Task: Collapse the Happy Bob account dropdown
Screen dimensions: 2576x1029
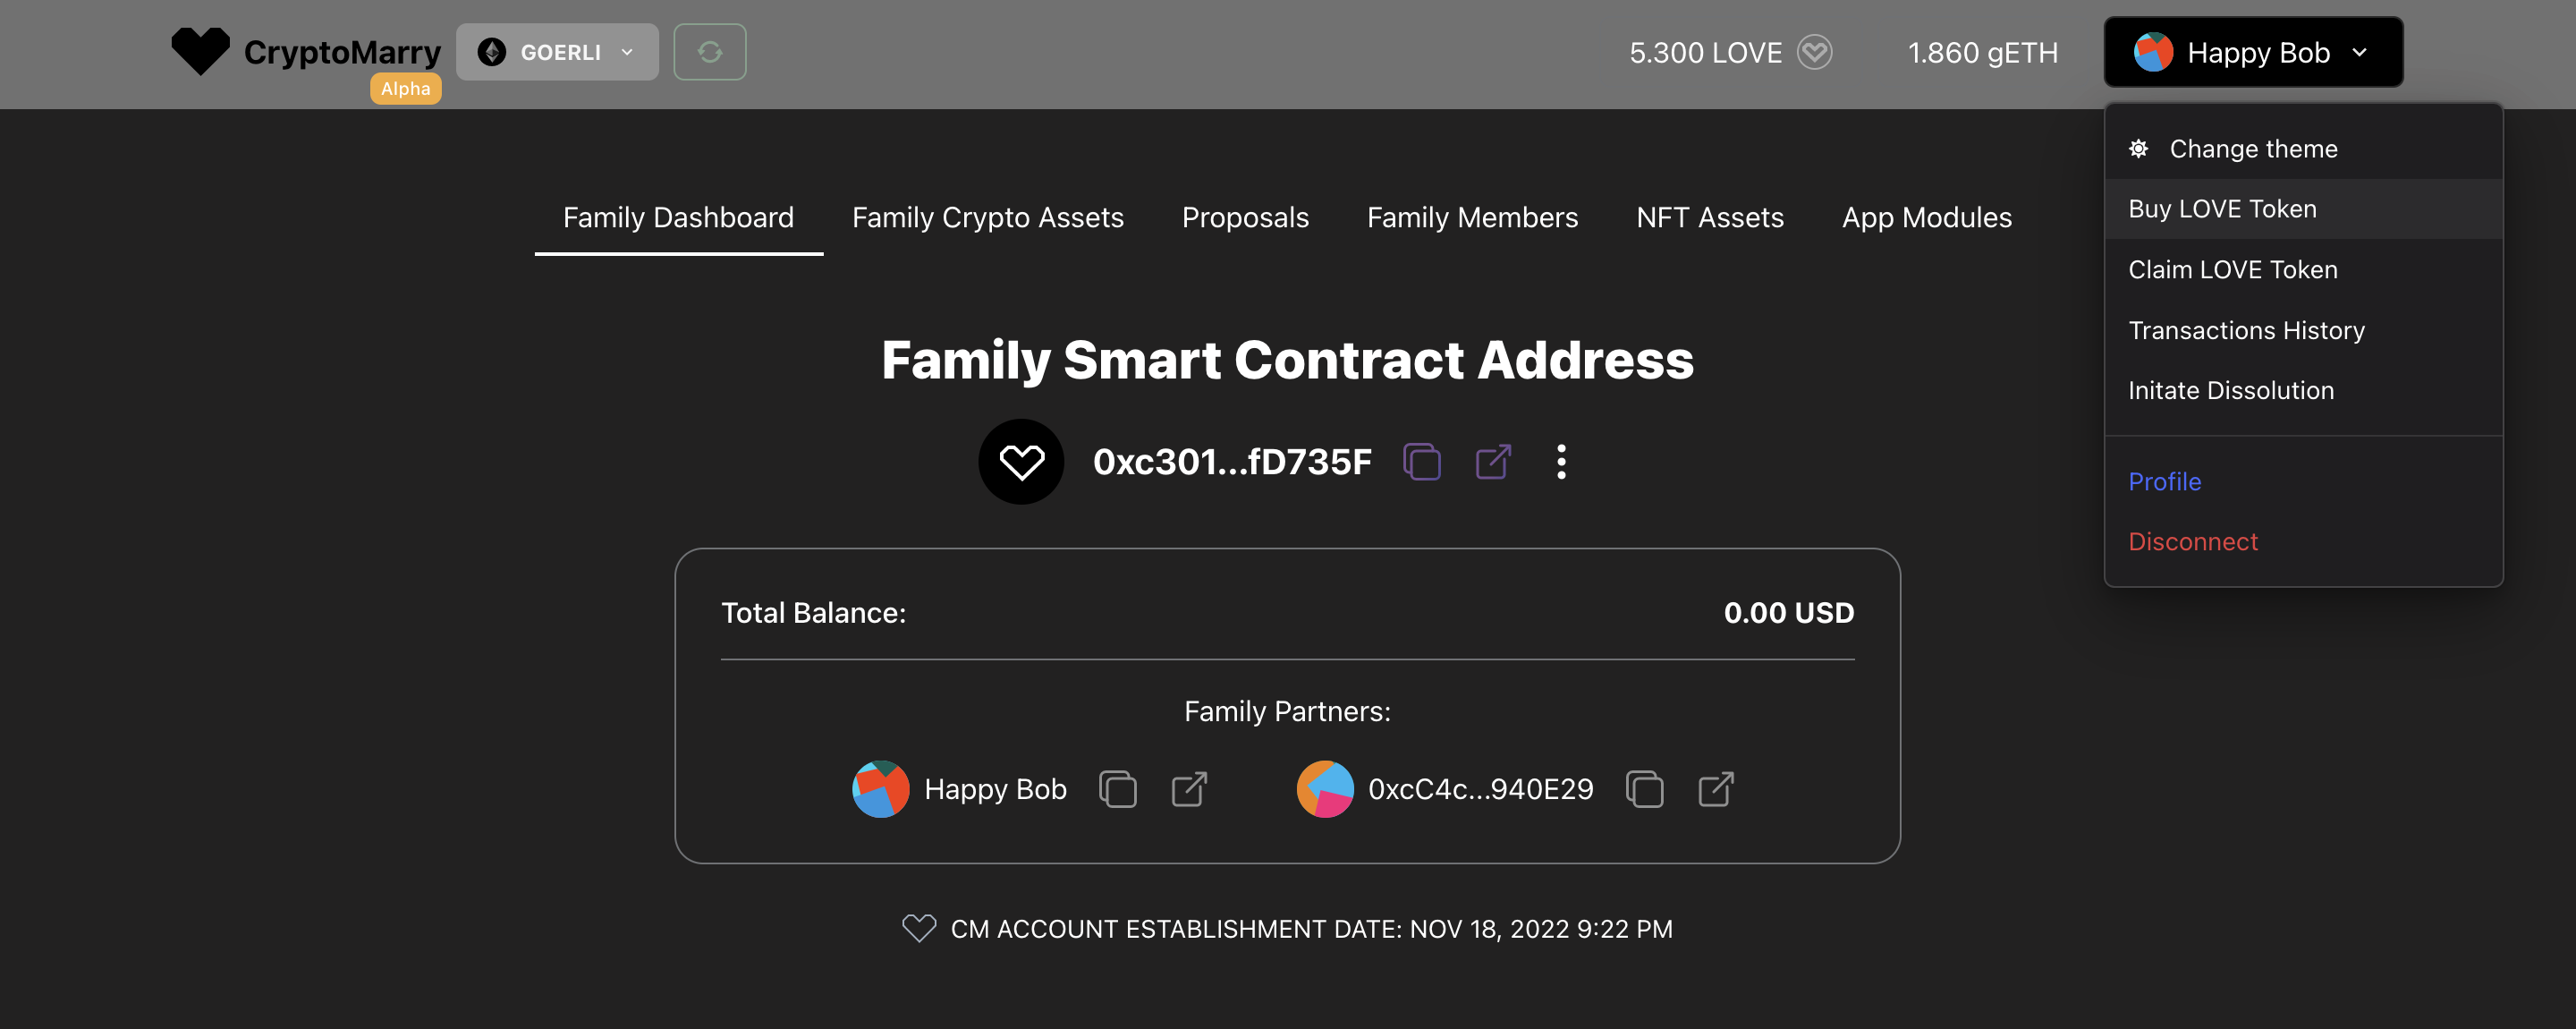Action: 2253,52
